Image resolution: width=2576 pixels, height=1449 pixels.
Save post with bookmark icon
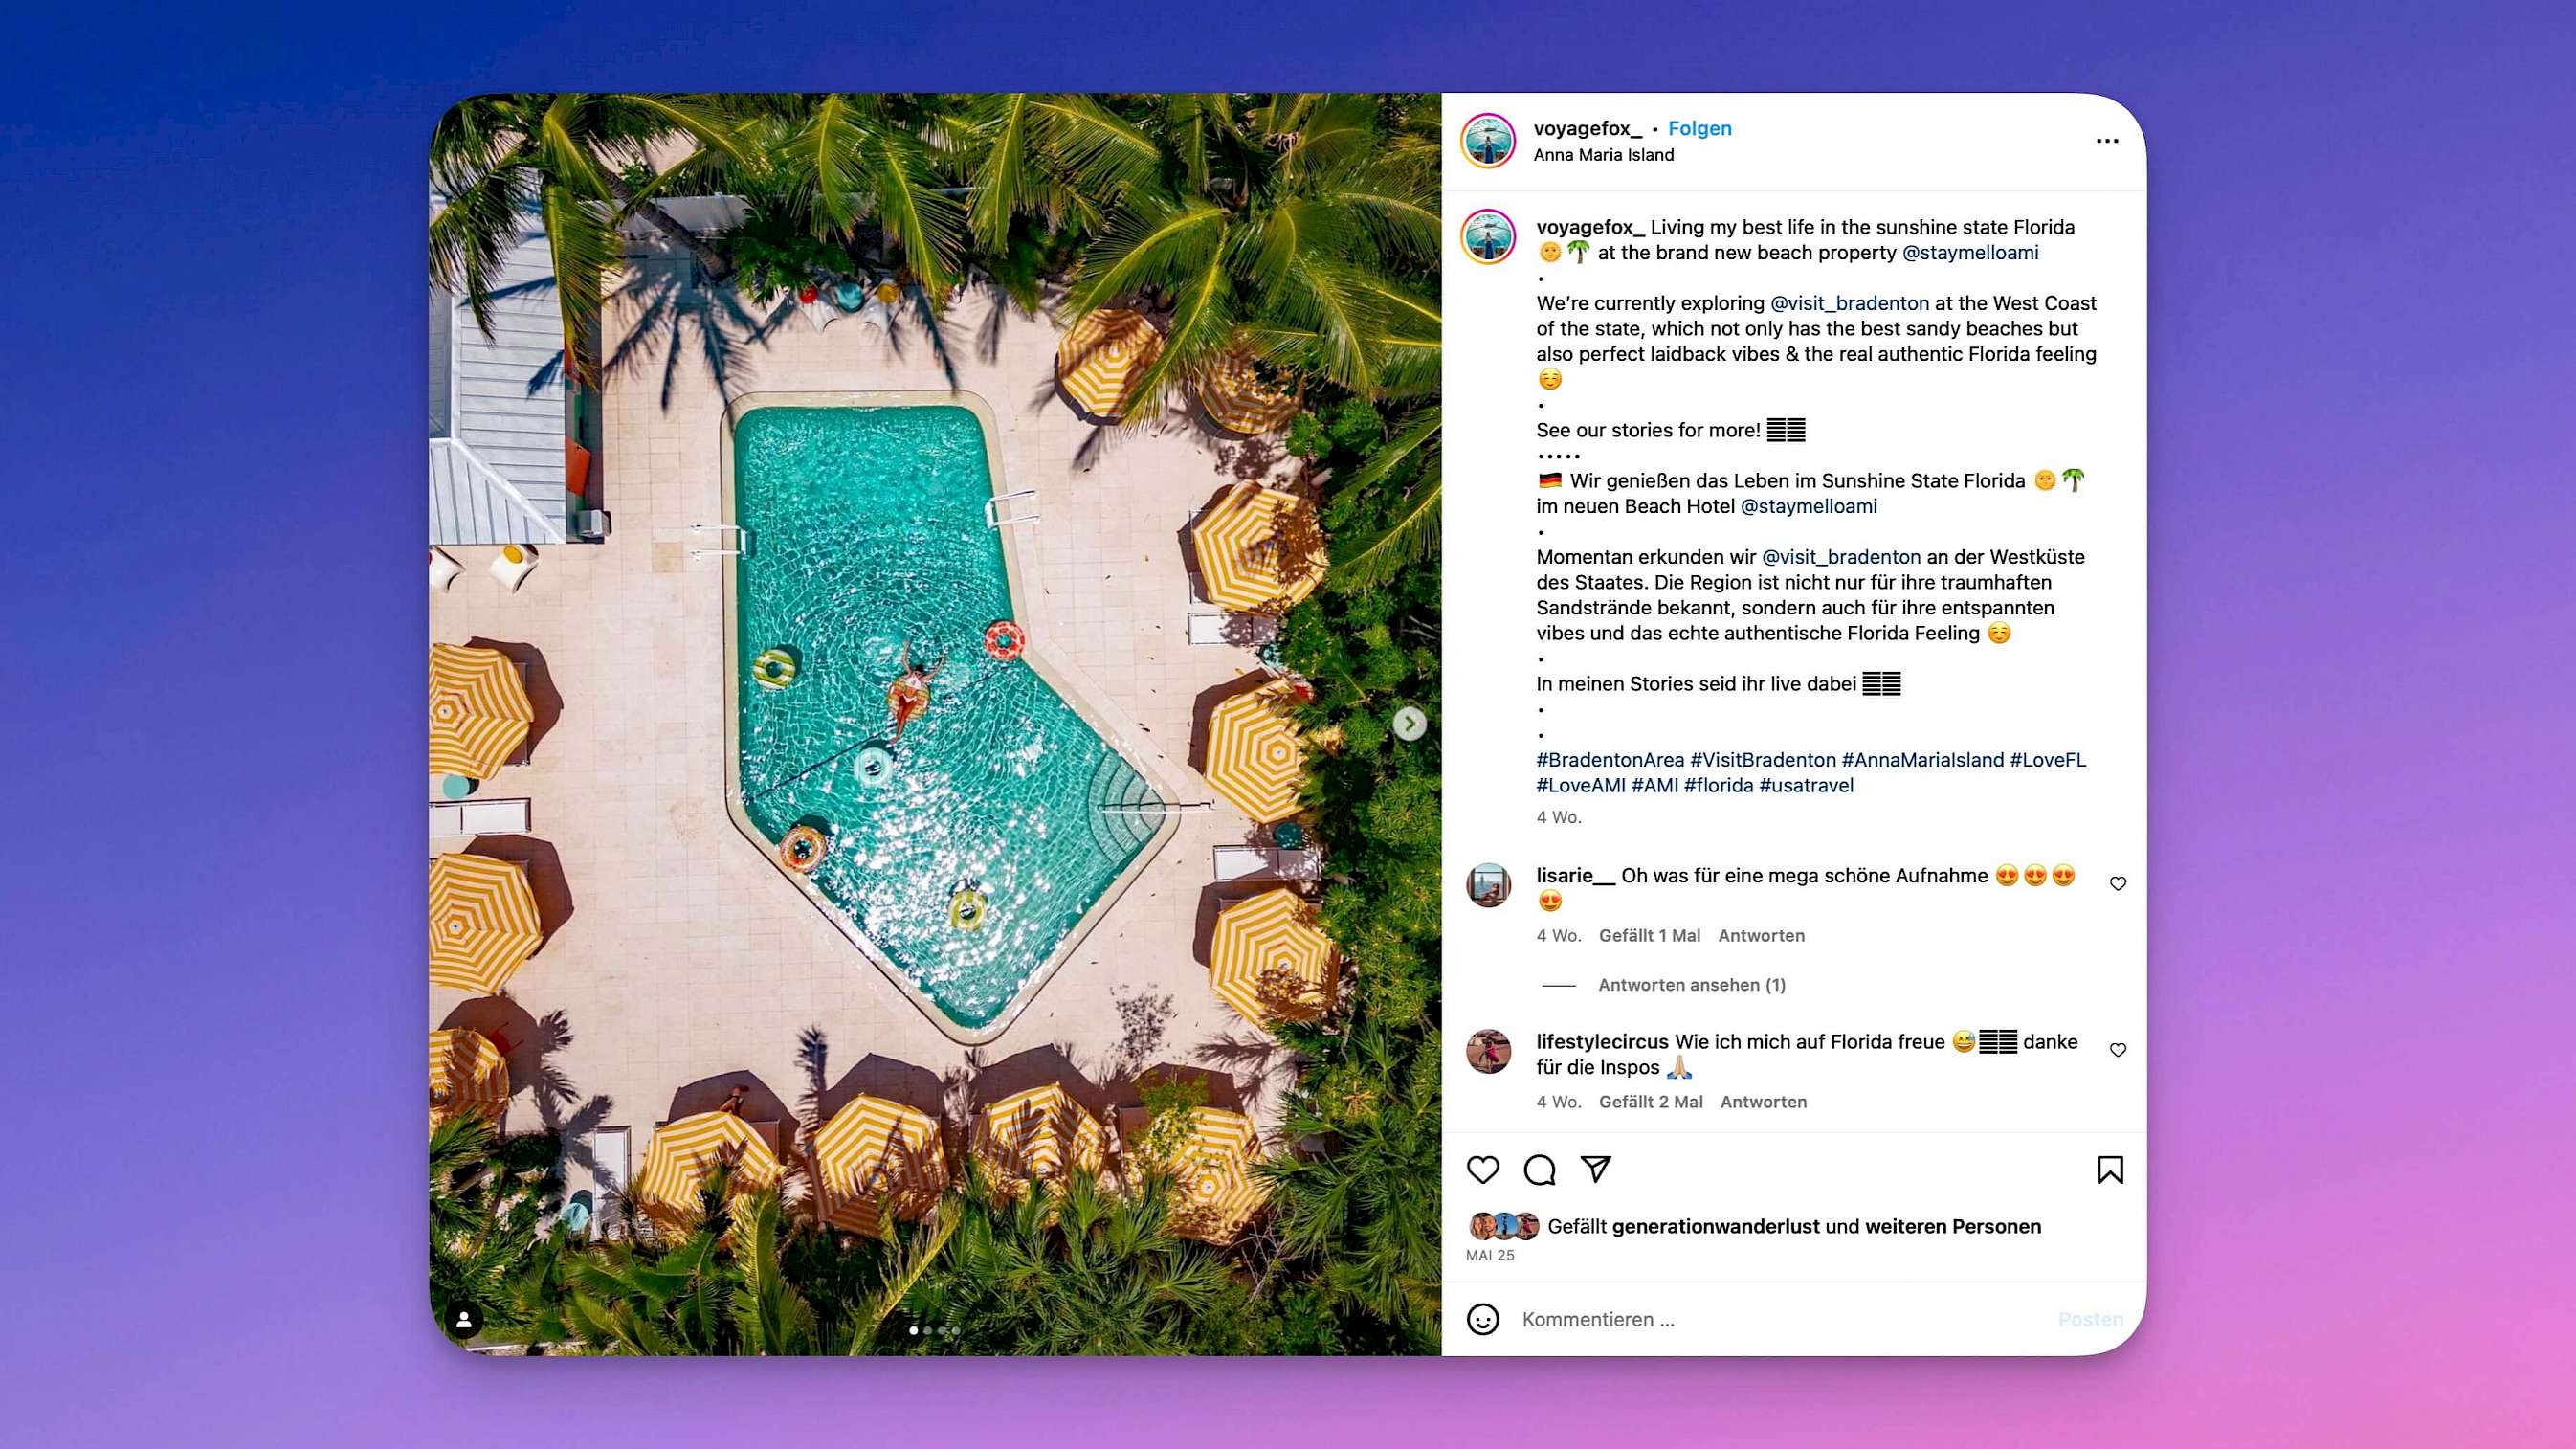(2110, 1169)
